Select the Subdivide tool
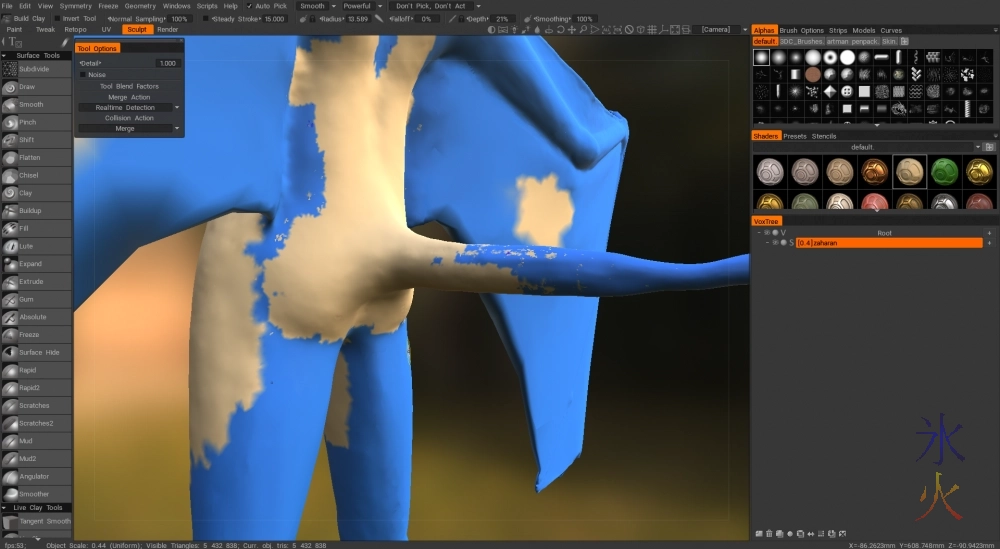 [x=36, y=69]
